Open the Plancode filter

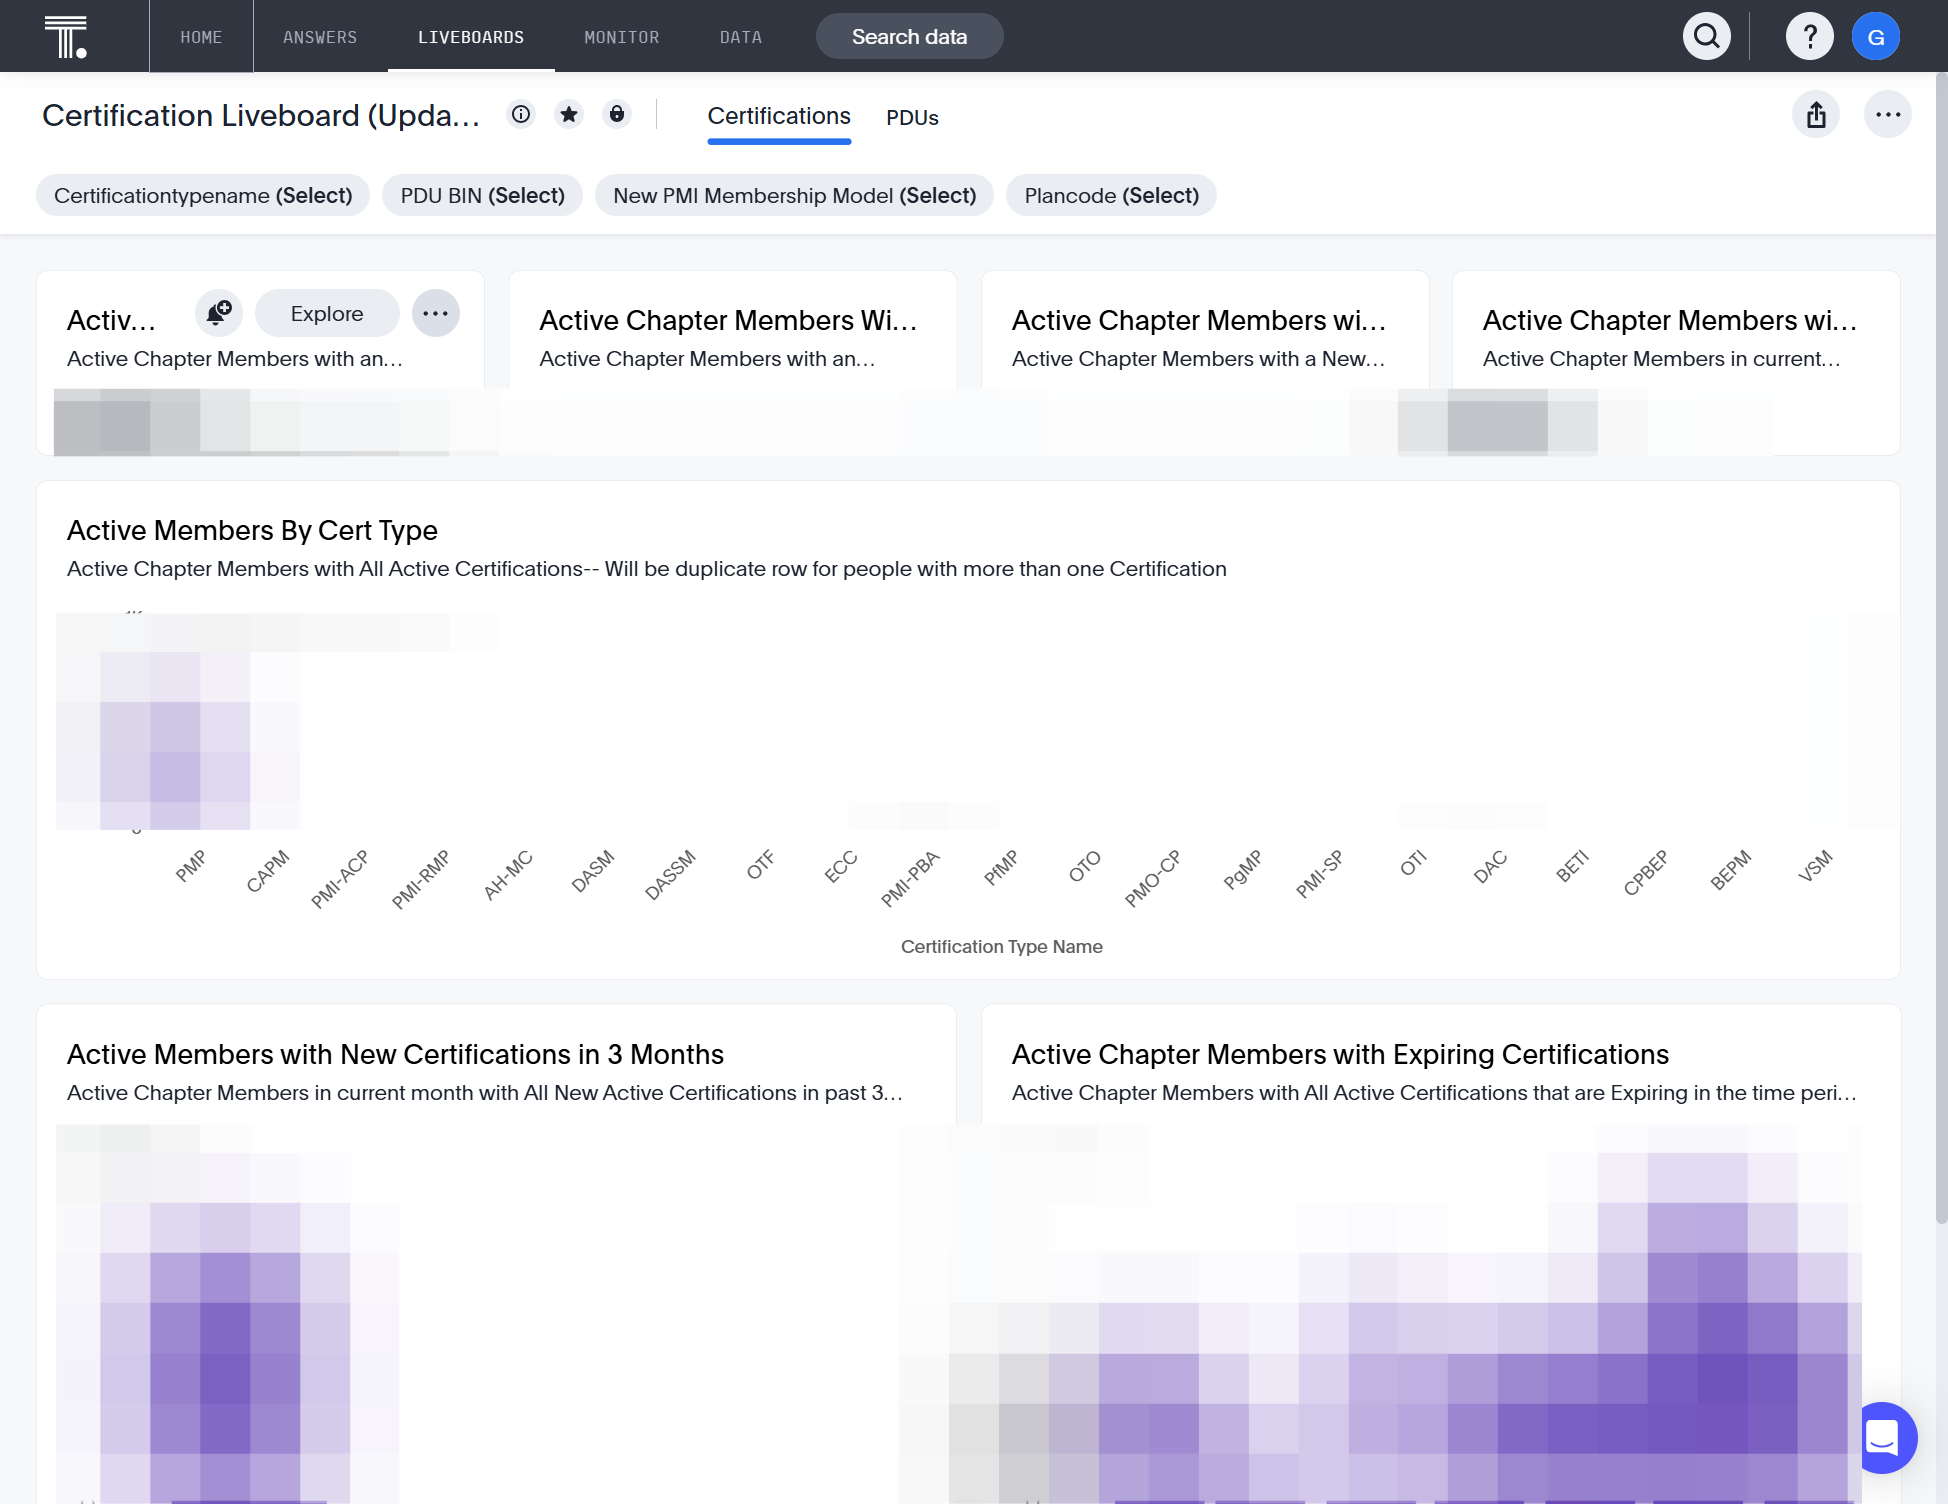coord(1111,196)
